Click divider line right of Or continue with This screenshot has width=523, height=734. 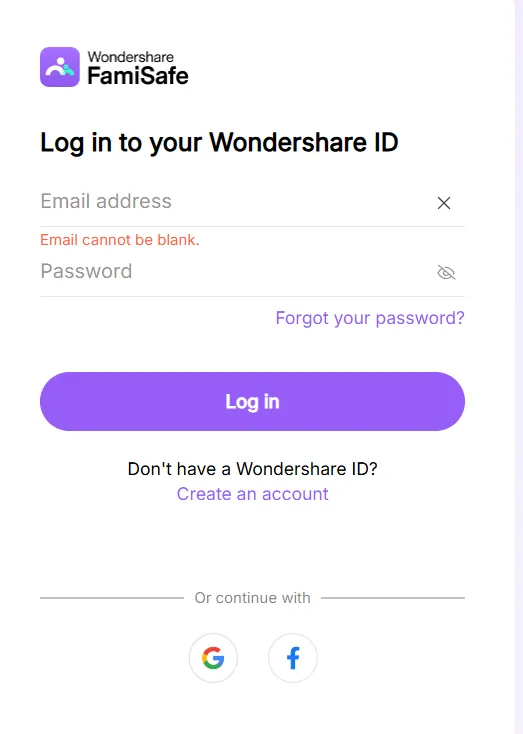point(393,598)
